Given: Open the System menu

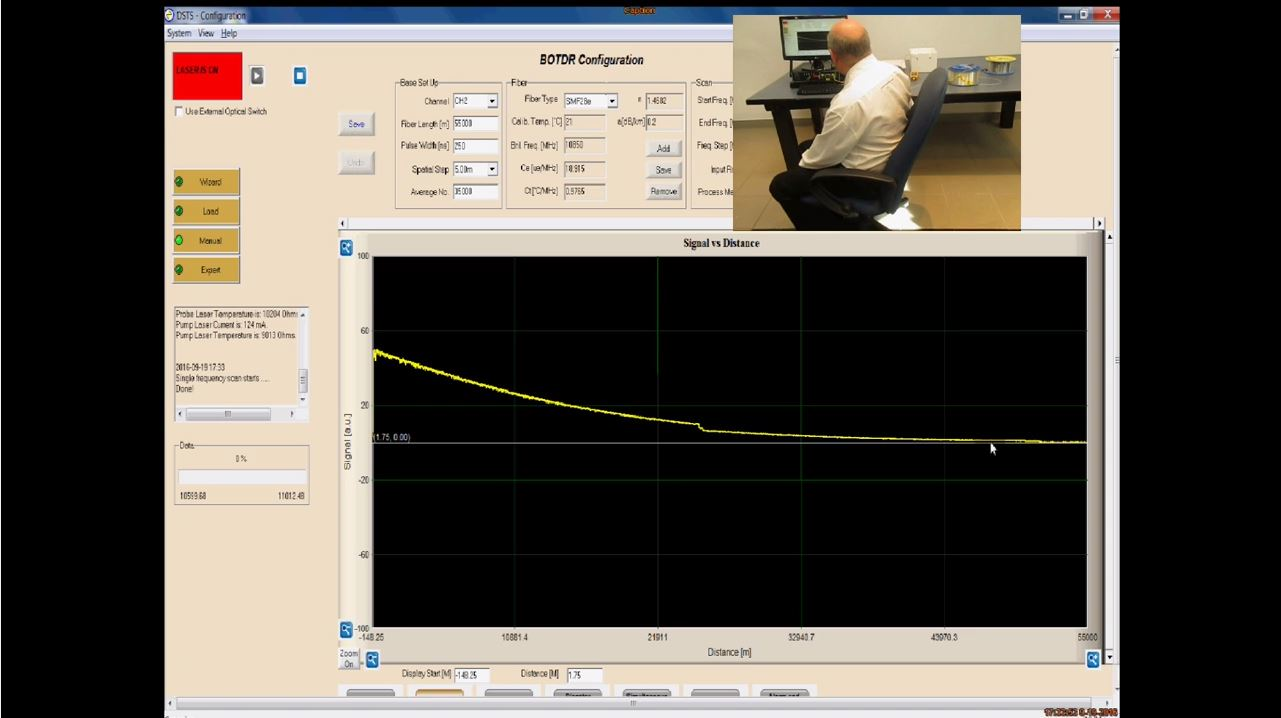Looking at the screenshot, I should [x=178, y=33].
